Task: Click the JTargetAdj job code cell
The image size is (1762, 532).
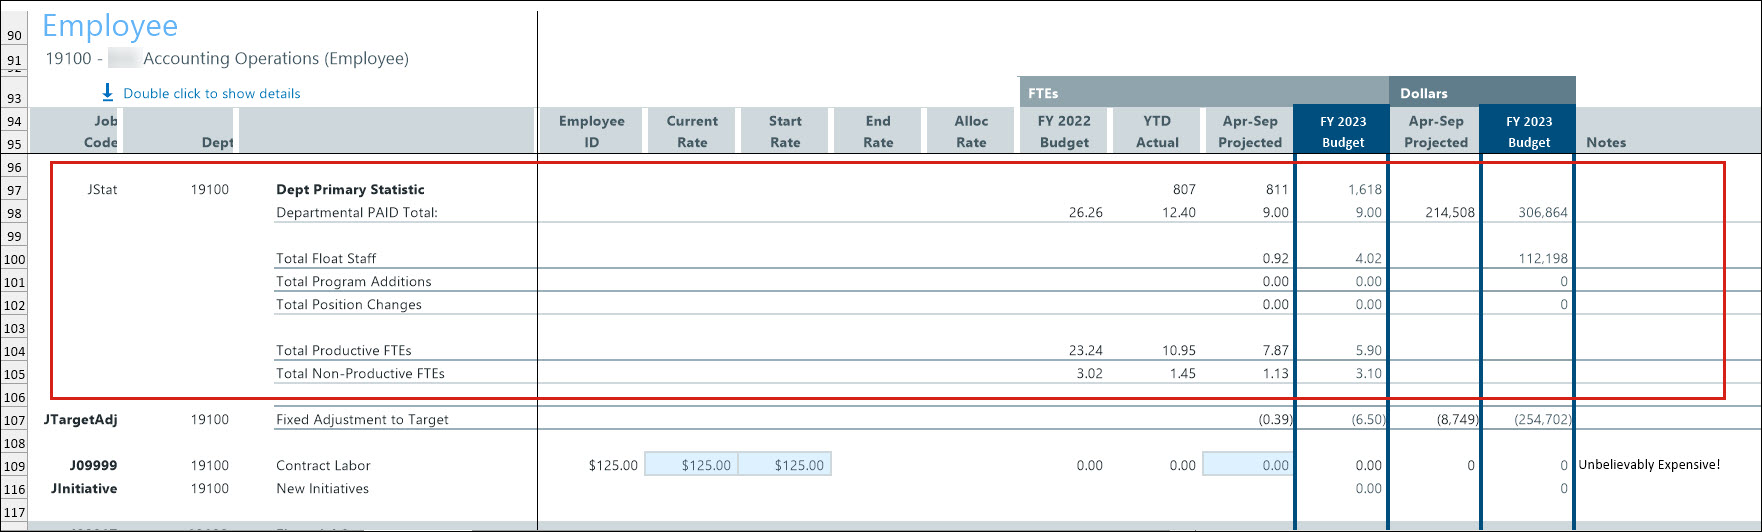Action: pyautogui.click(x=81, y=420)
